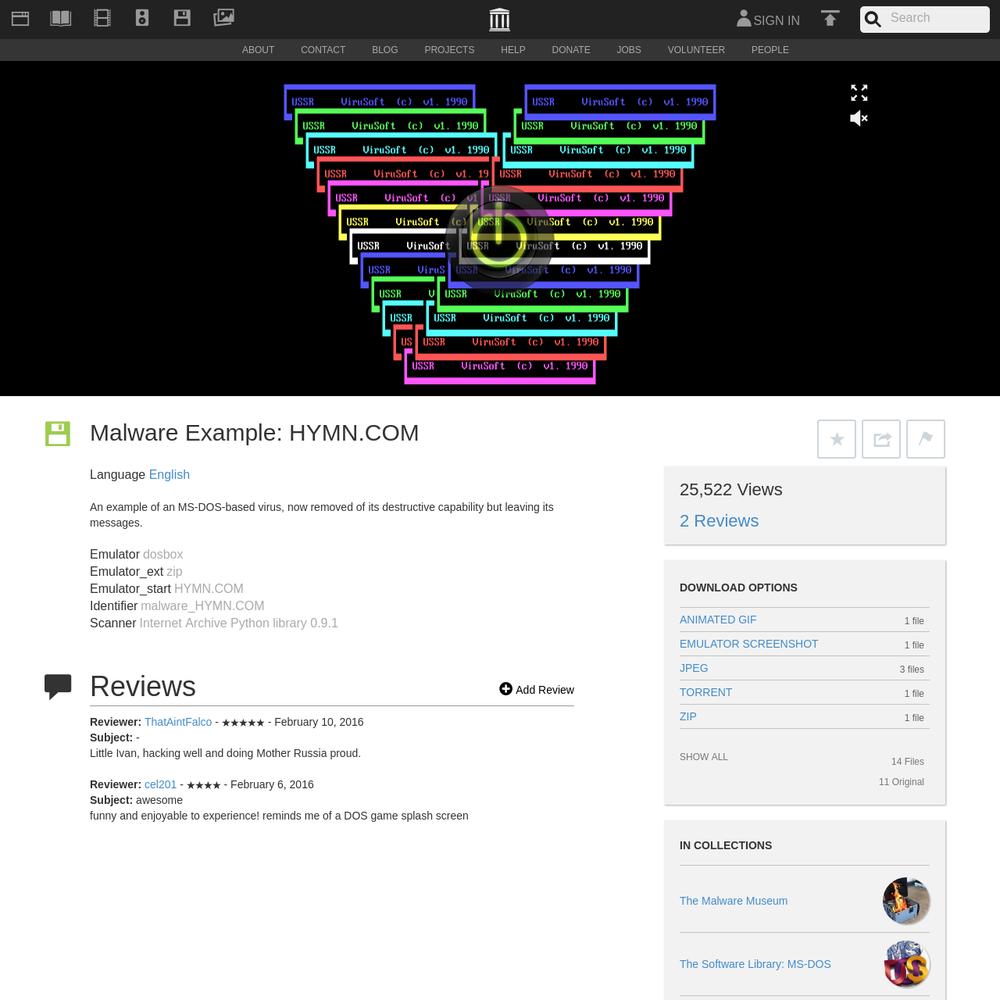Click the 25,522 Views counter
The image size is (1000, 1000).
pyautogui.click(x=731, y=490)
